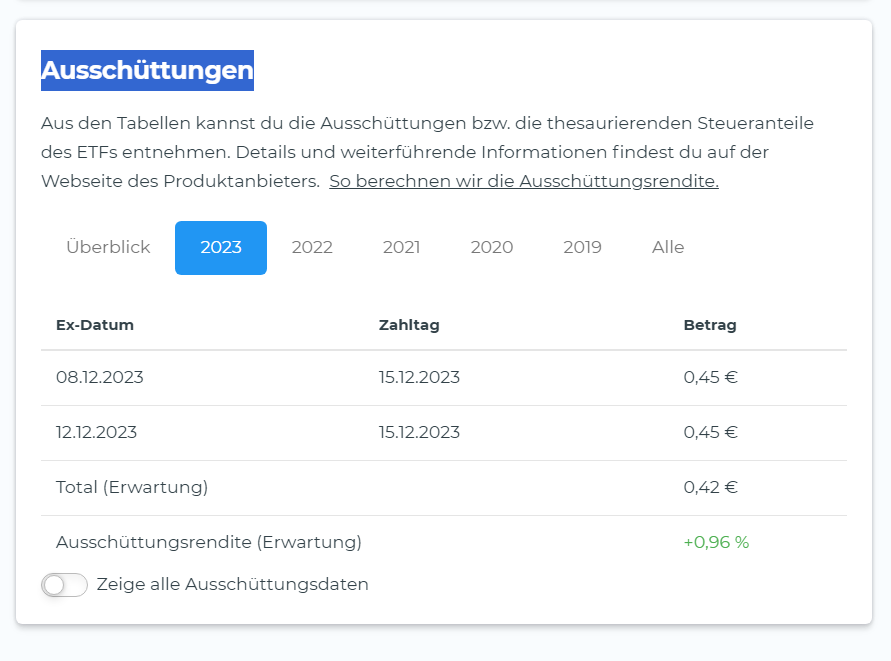This screenshot has height=661, width=891.
Task: Click the green +0,96 % yield value
Action: [x=716, y=543]
